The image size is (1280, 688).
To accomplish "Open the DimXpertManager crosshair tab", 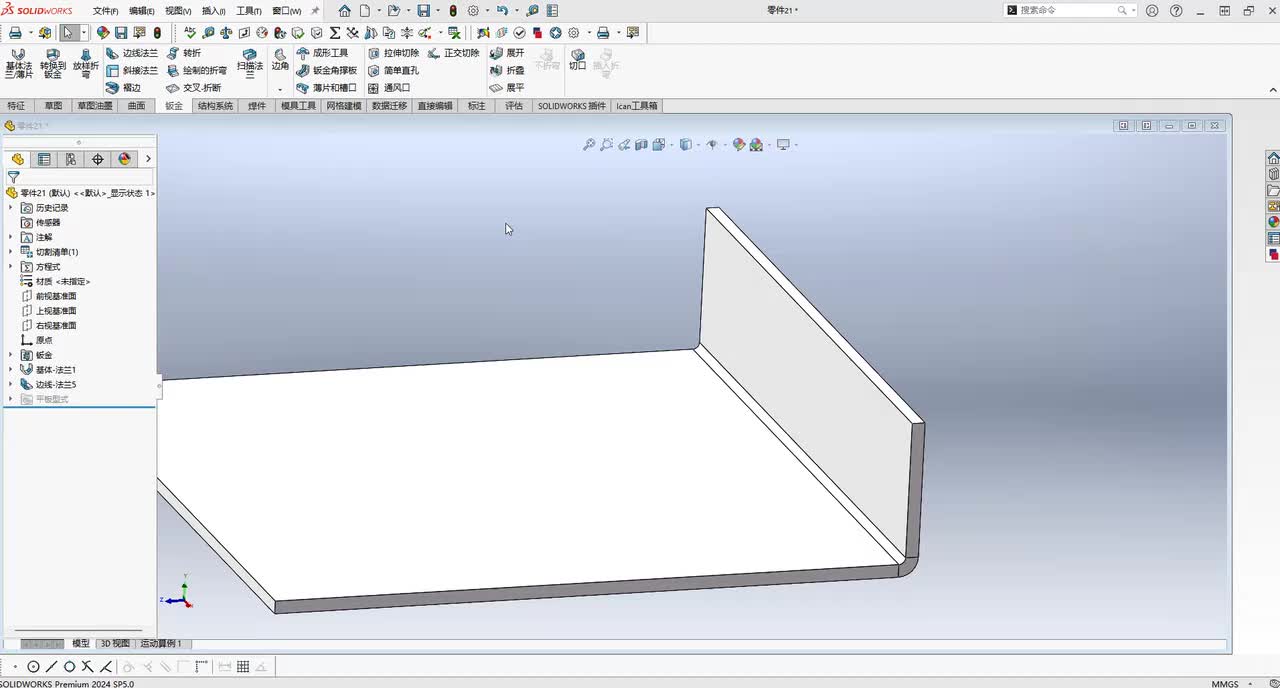I will 98,159.
